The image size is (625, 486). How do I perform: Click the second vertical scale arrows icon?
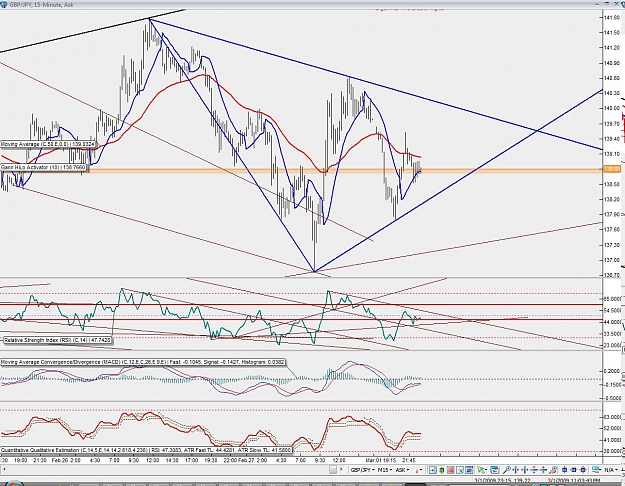543,470
